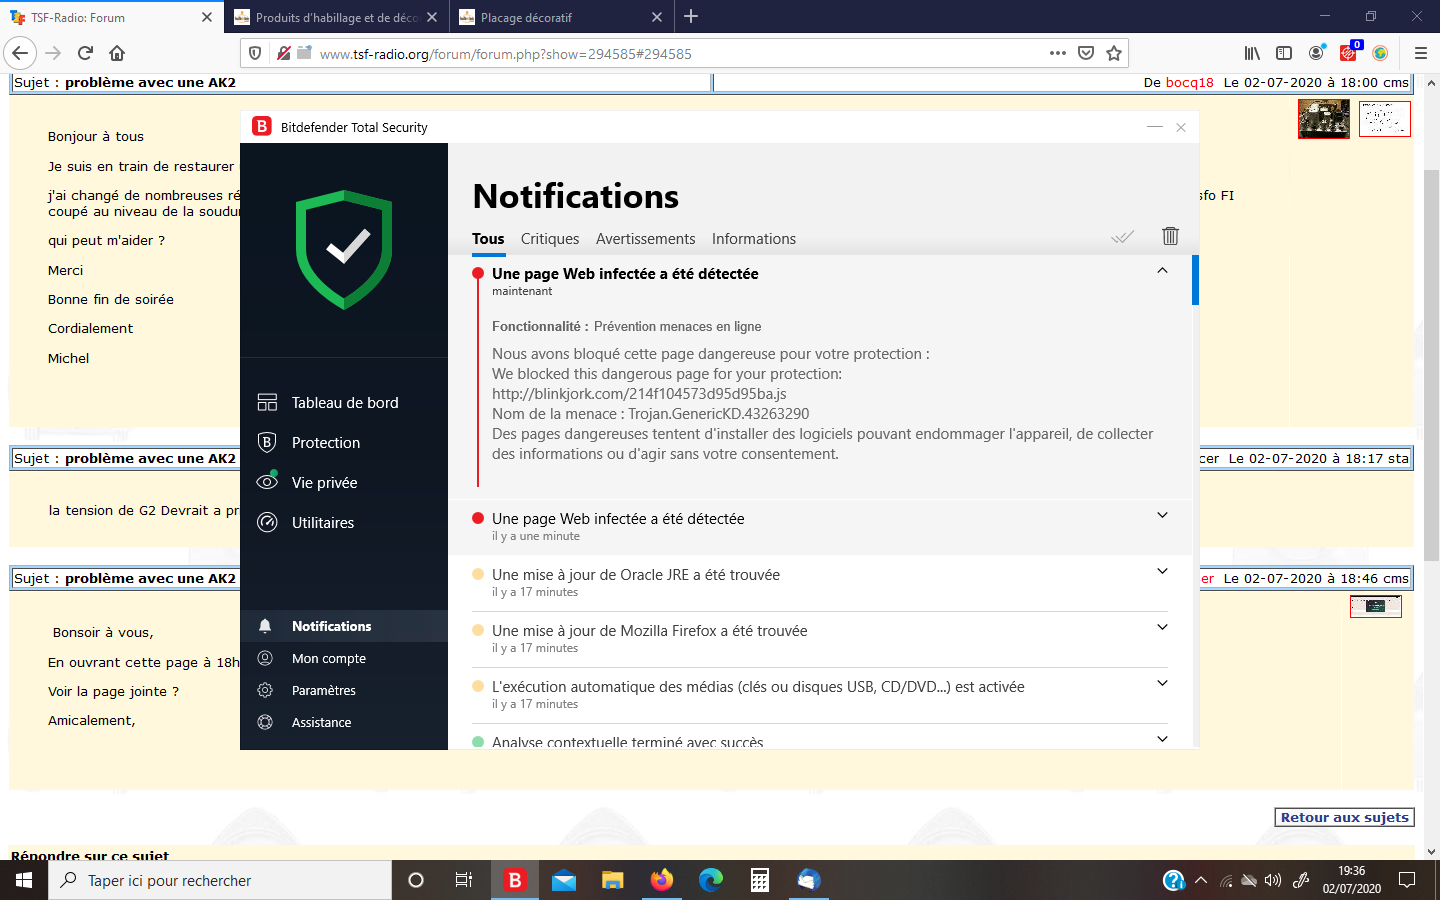Open Windows Start menu
Image resolution: width=1440 pixels, height=900 pixels.
point(24,880)
